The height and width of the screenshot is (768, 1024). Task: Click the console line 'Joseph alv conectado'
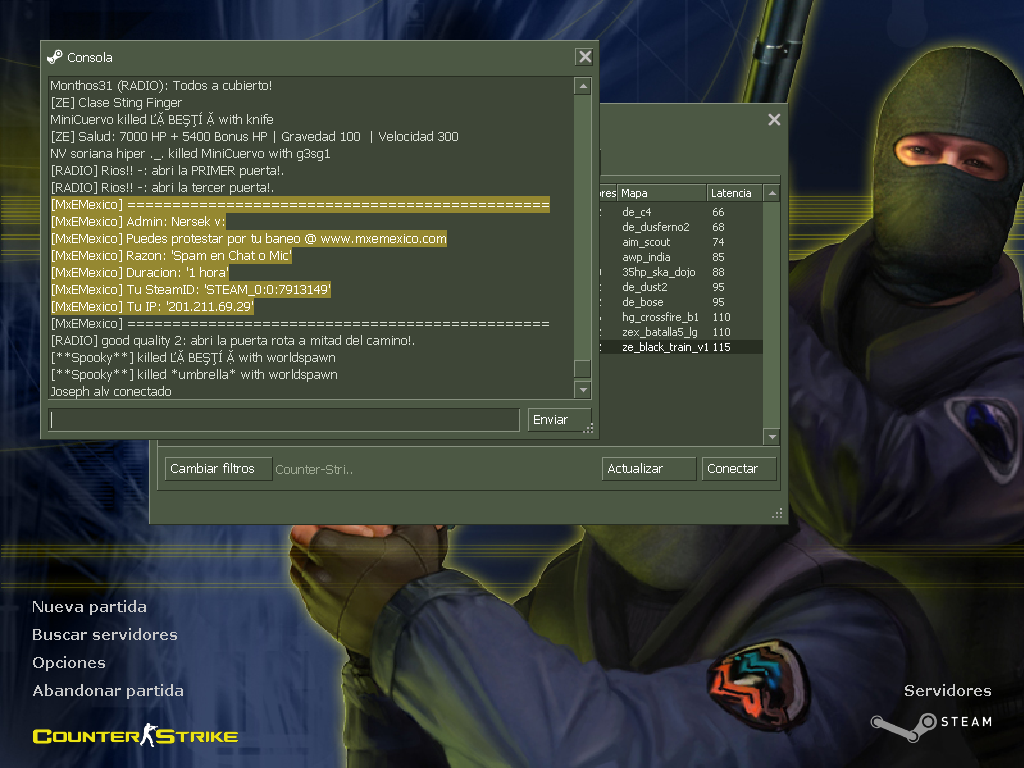[111, 391]
